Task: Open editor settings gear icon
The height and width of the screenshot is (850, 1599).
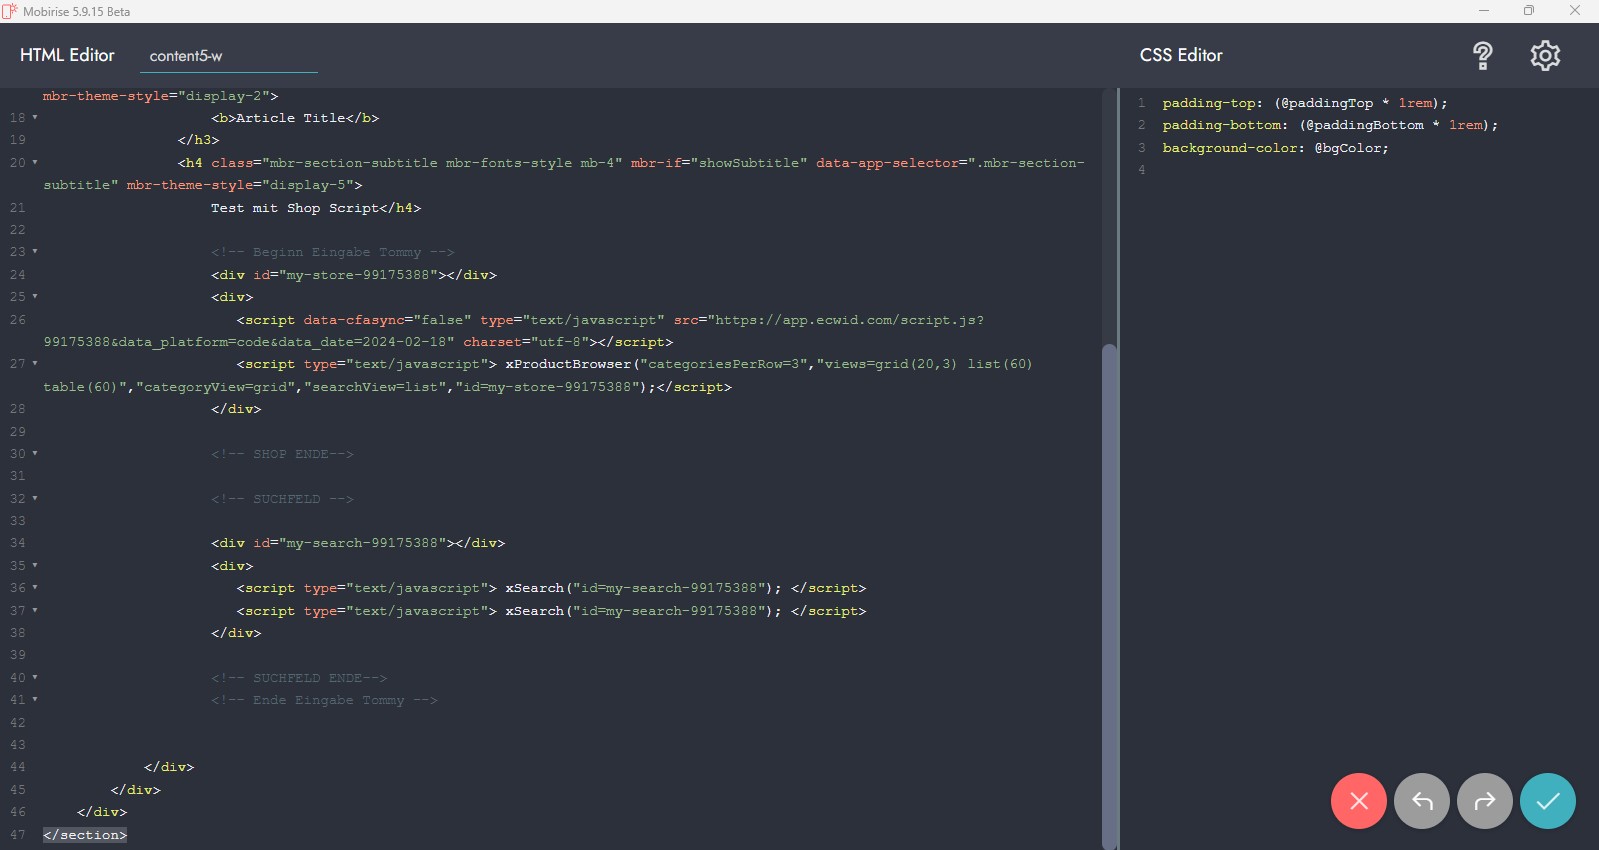Action: (1545, 55)
